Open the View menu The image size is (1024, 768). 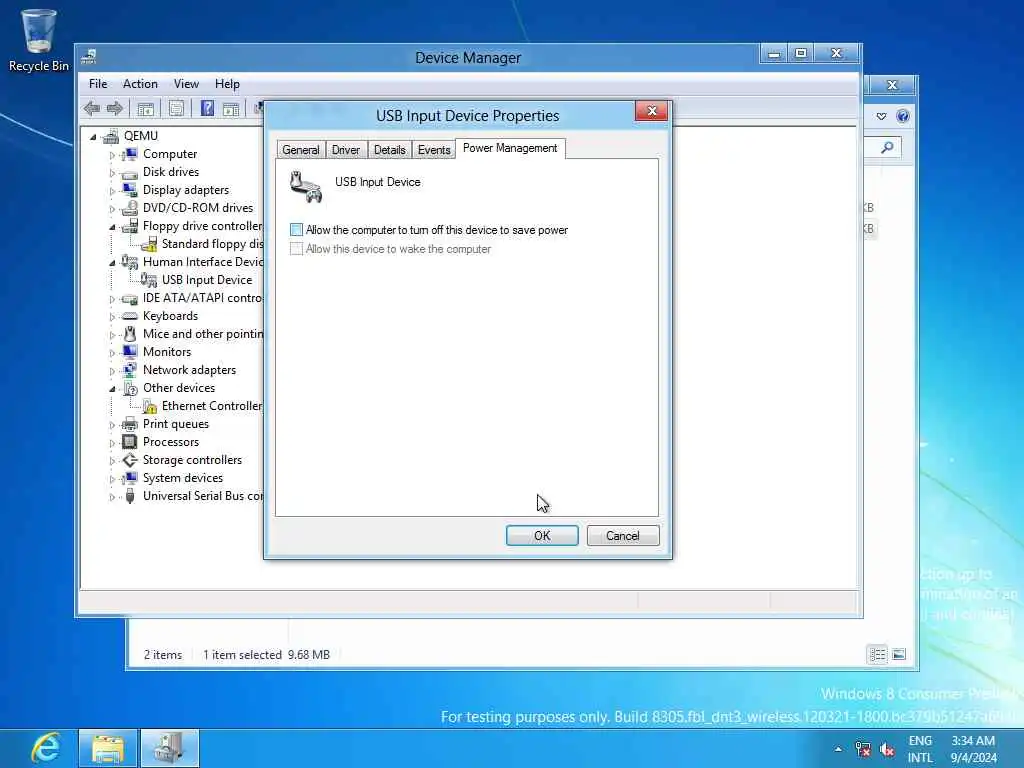186,84
